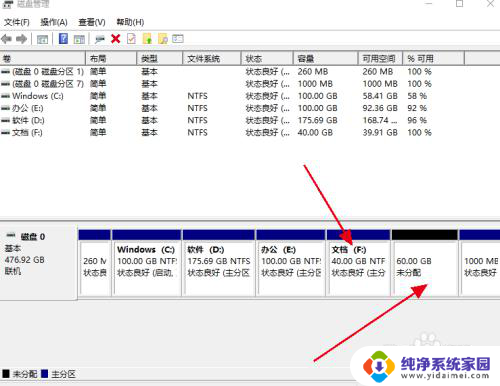500x386 pixels.
Task: Click the drive icon beside 软件 (D:) row
Action: click(5, 121)
